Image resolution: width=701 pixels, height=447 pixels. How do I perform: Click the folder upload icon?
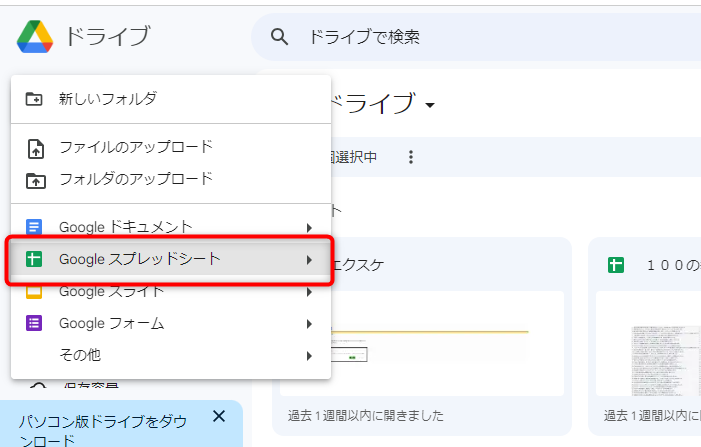click(x=35, y=181)
